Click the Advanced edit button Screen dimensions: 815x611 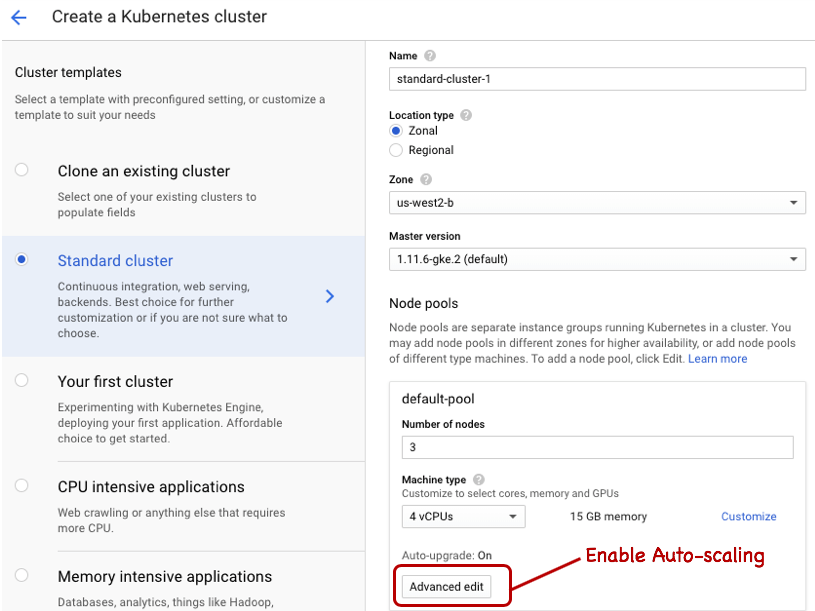446,587
